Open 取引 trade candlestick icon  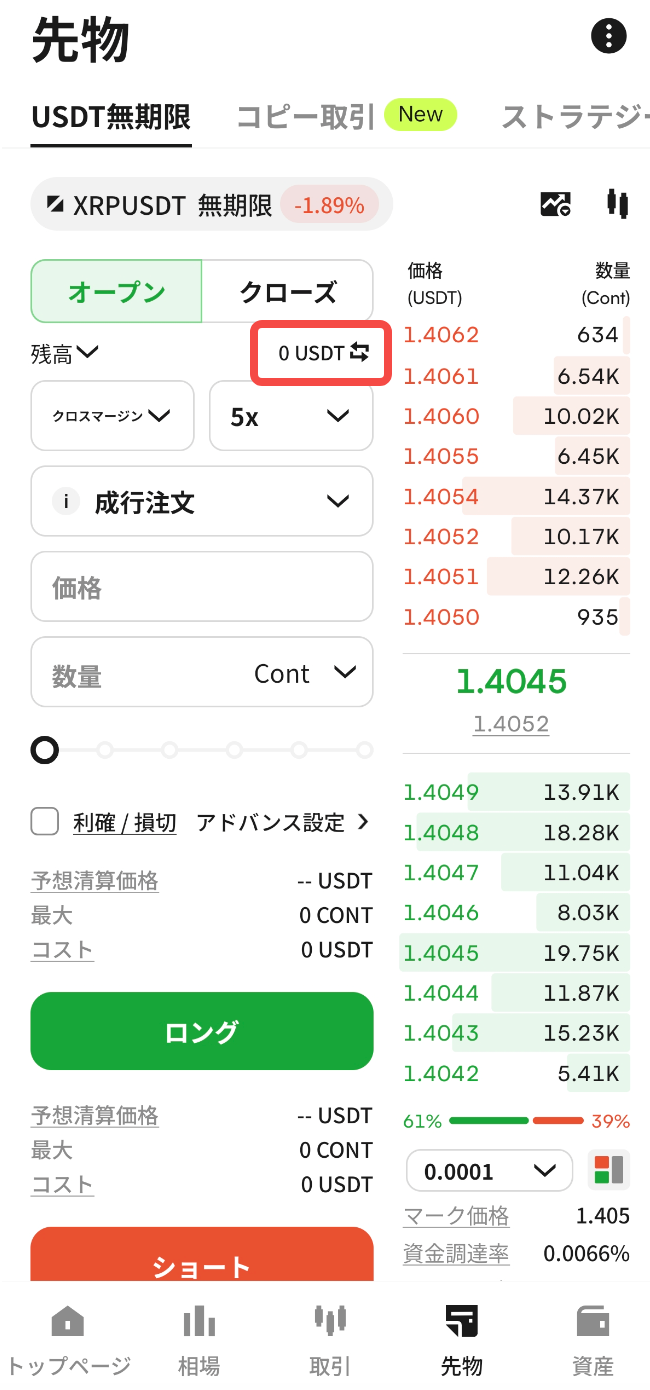point(330,1321)
